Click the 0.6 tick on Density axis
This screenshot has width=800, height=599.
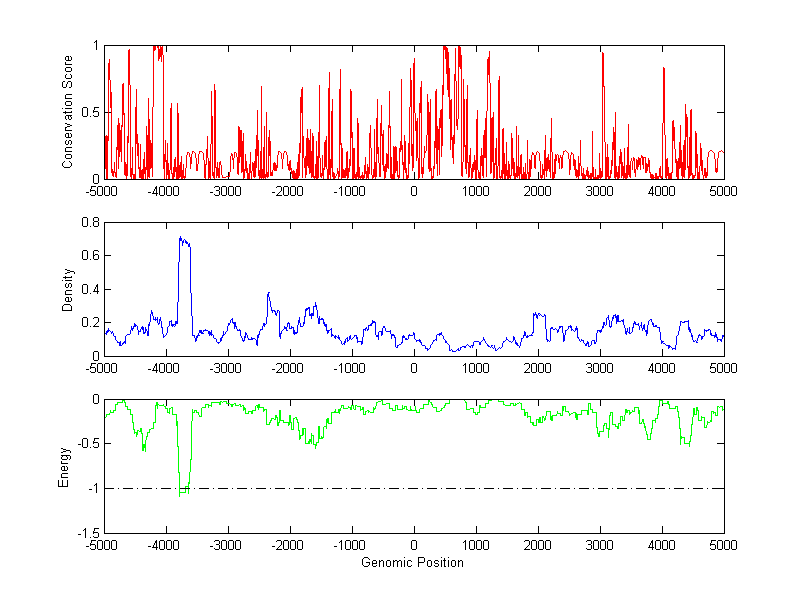[89, 256]
